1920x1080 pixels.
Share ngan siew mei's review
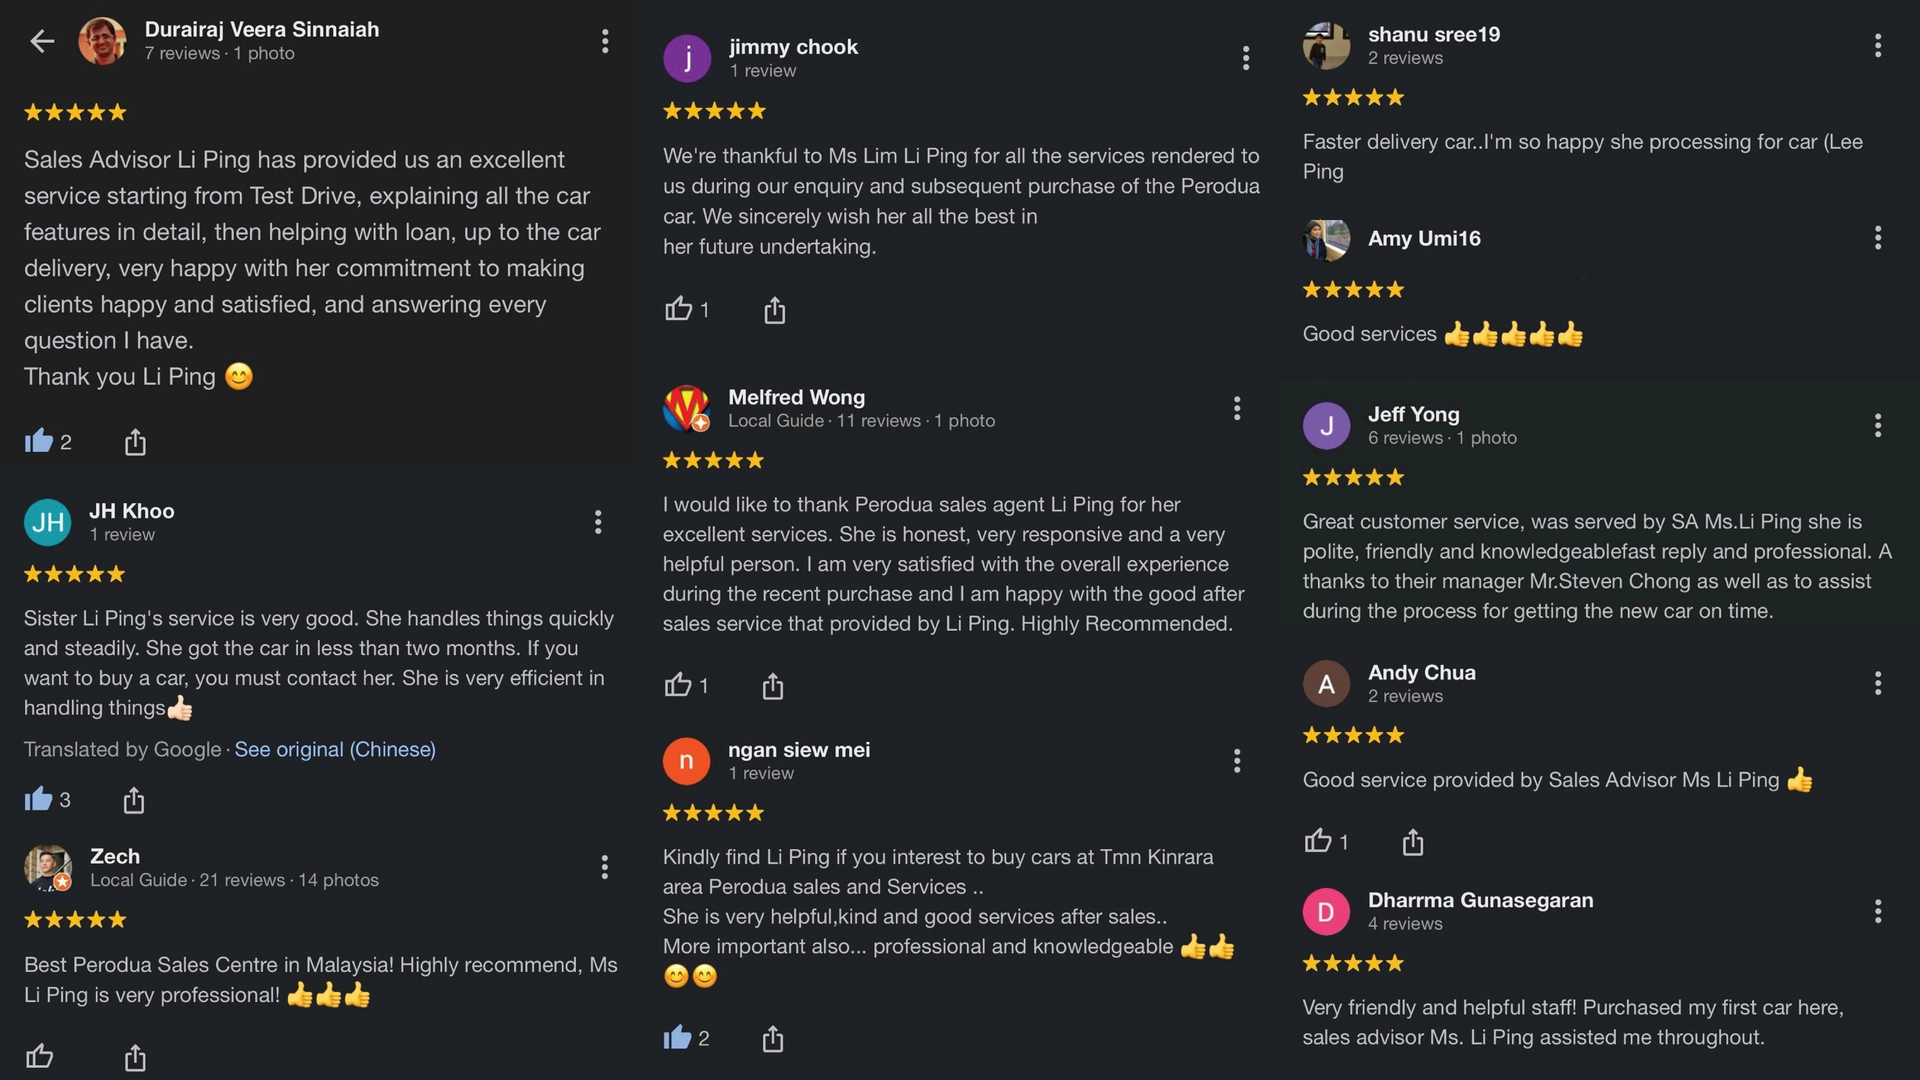(x=773, y=1039)
